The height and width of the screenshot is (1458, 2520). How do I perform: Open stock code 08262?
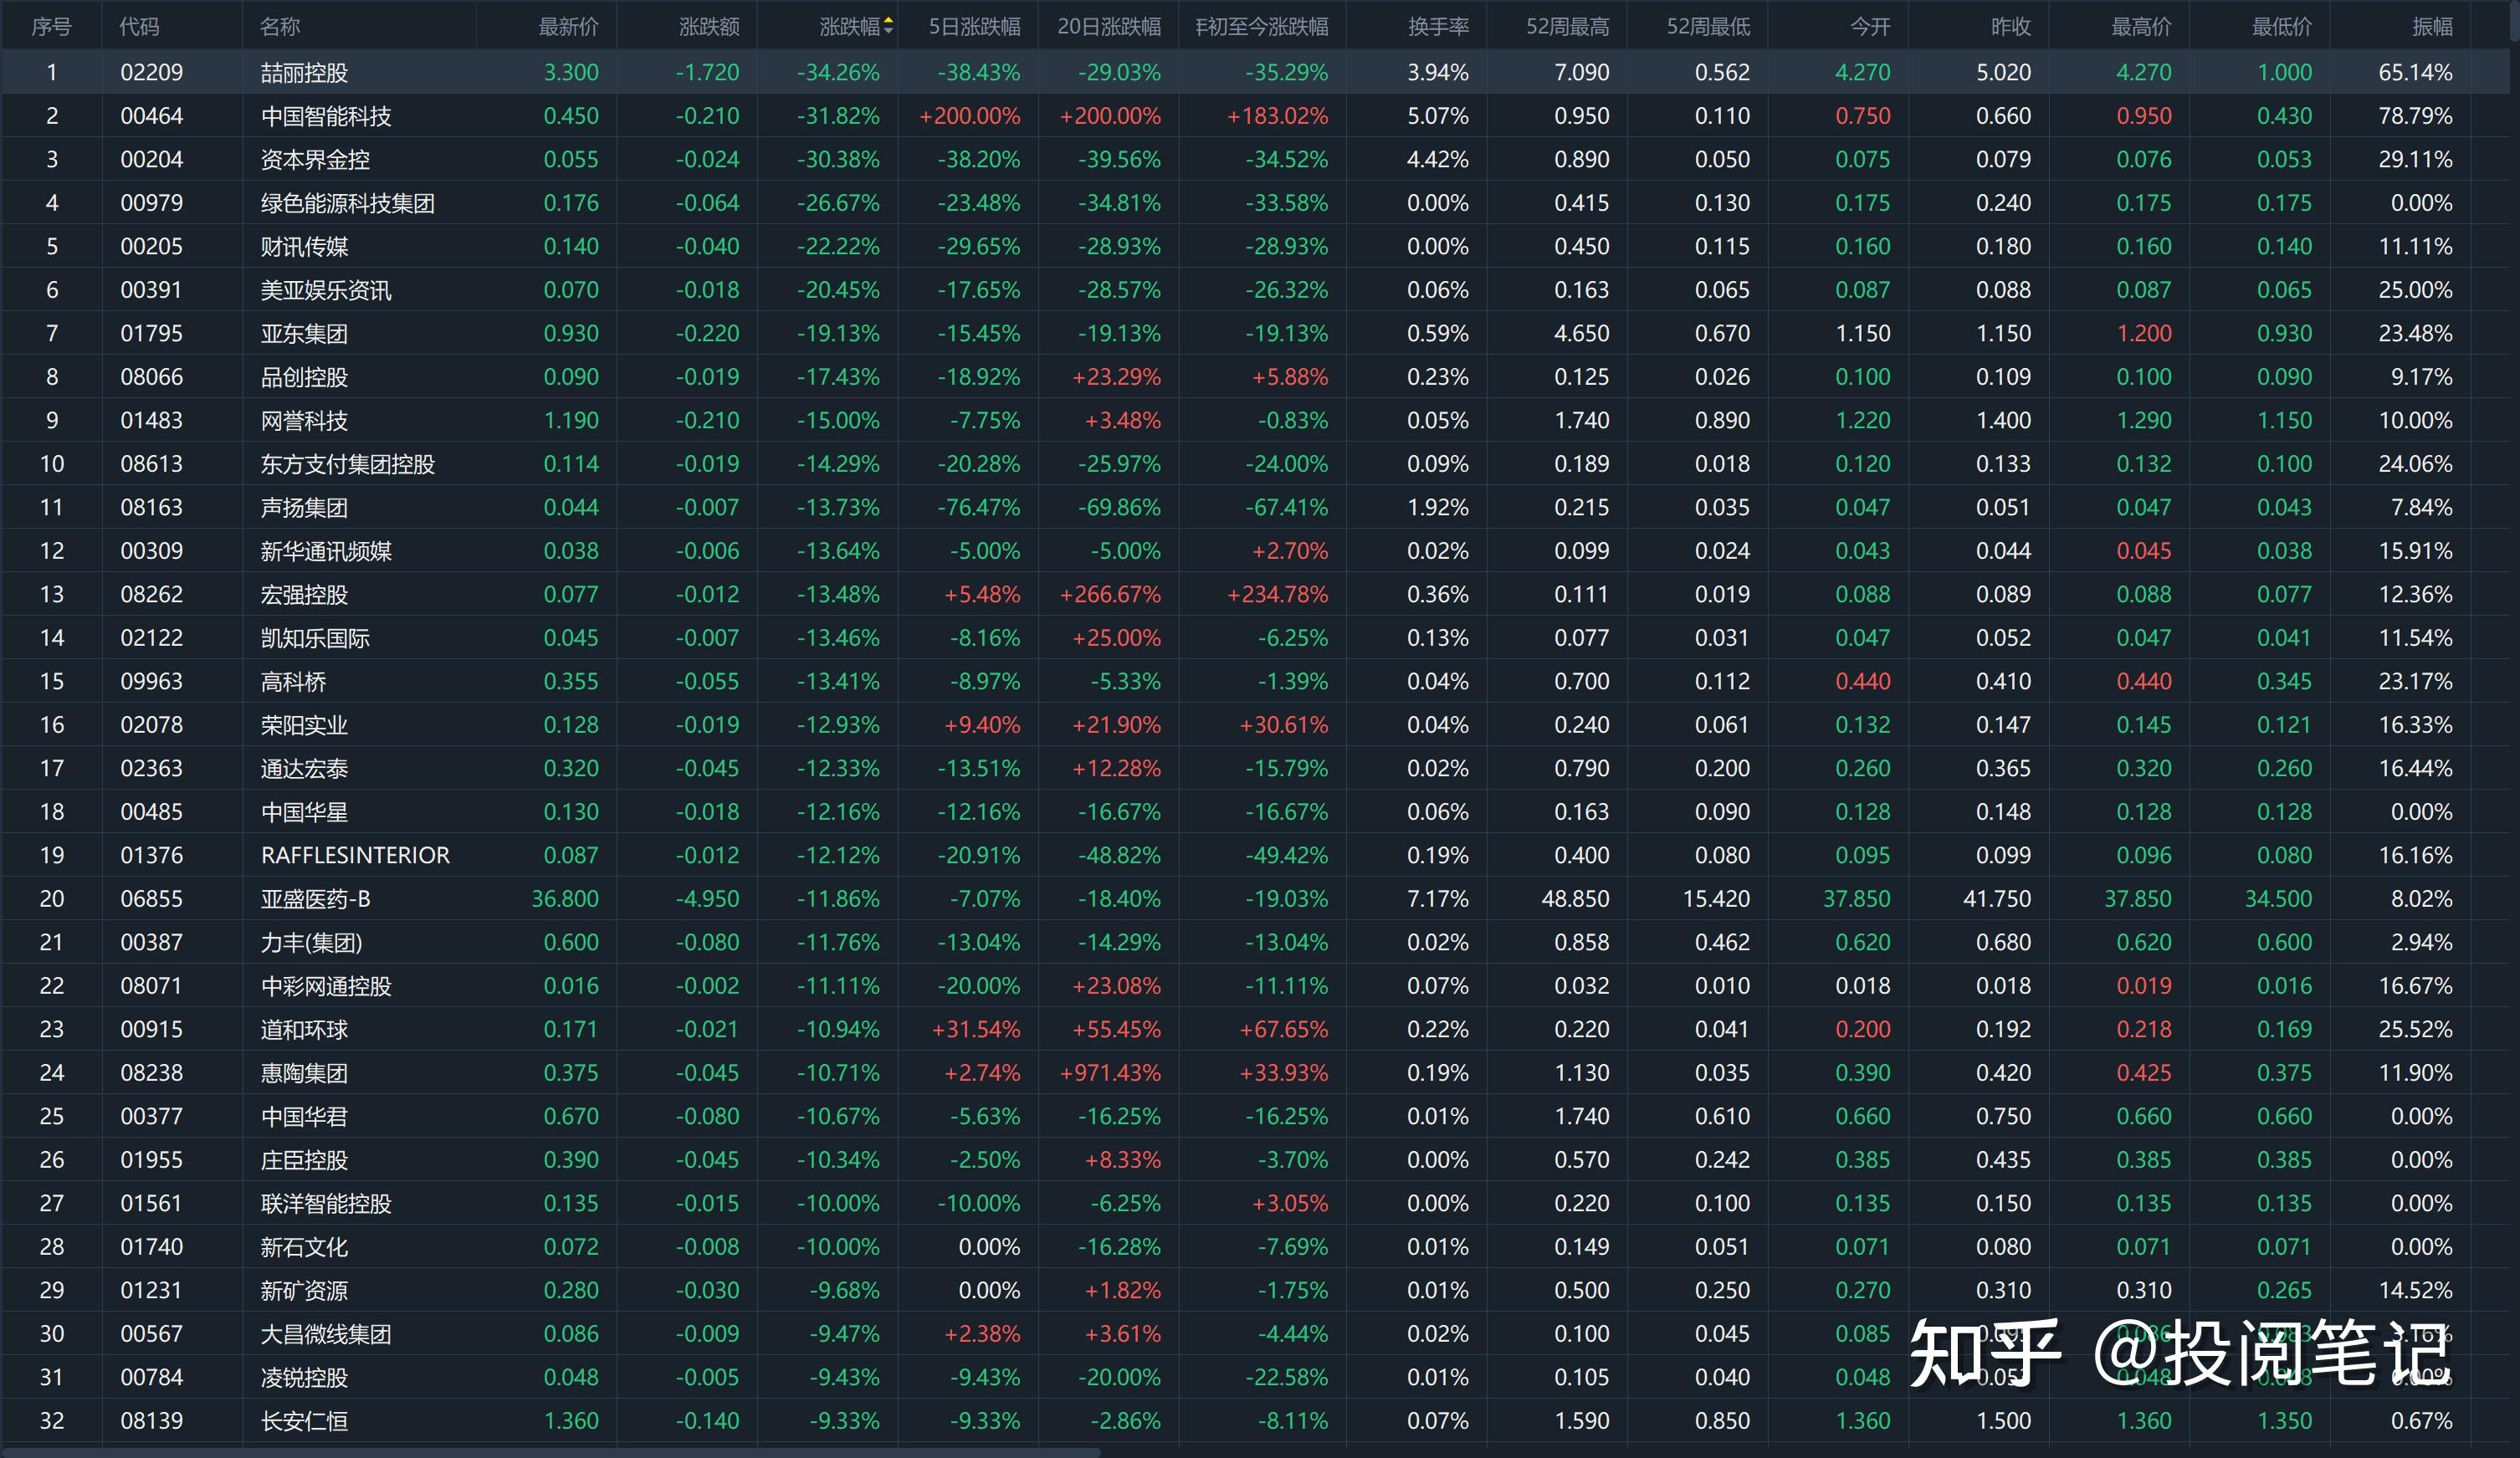coord(151,594)
